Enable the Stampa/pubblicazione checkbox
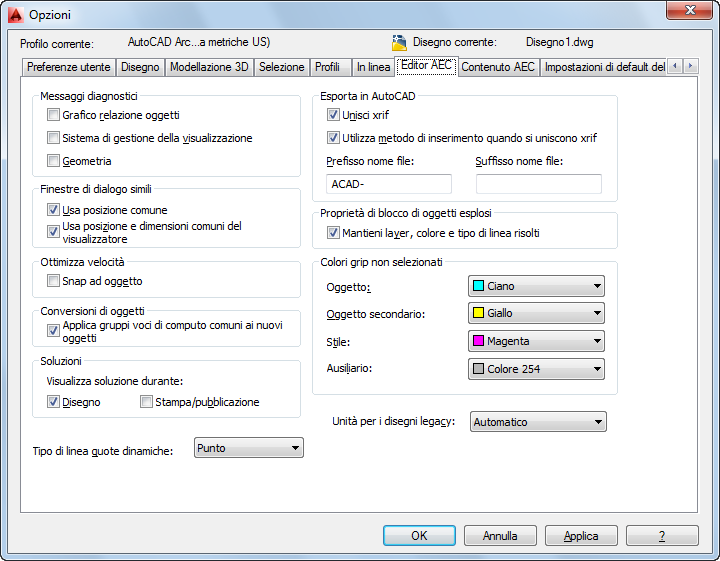This screenshot has height=561, width=720. [147, 402]
